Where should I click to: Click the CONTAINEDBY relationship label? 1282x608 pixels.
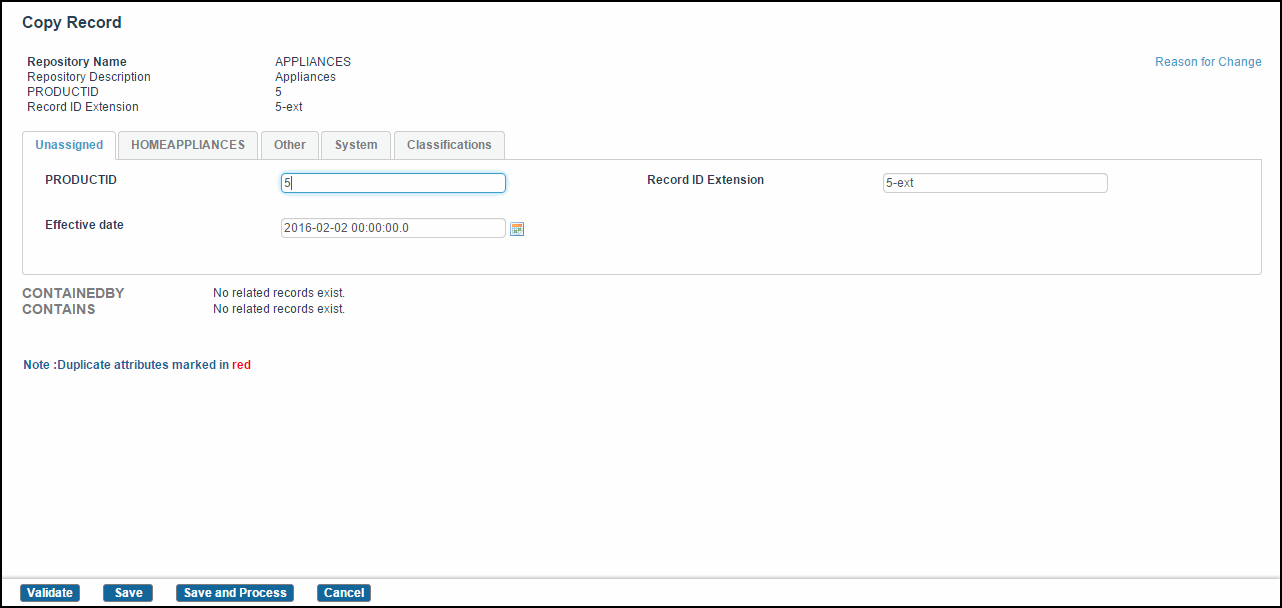73,293
